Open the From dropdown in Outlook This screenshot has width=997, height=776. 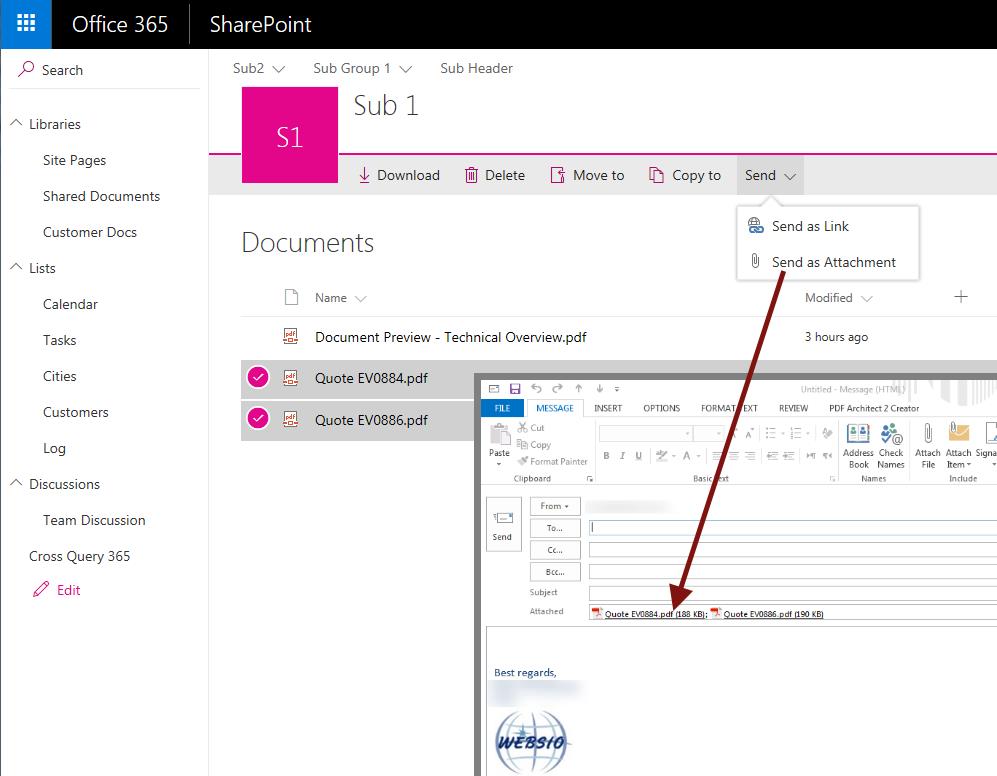pyautogui.click(x=555, y=506)
